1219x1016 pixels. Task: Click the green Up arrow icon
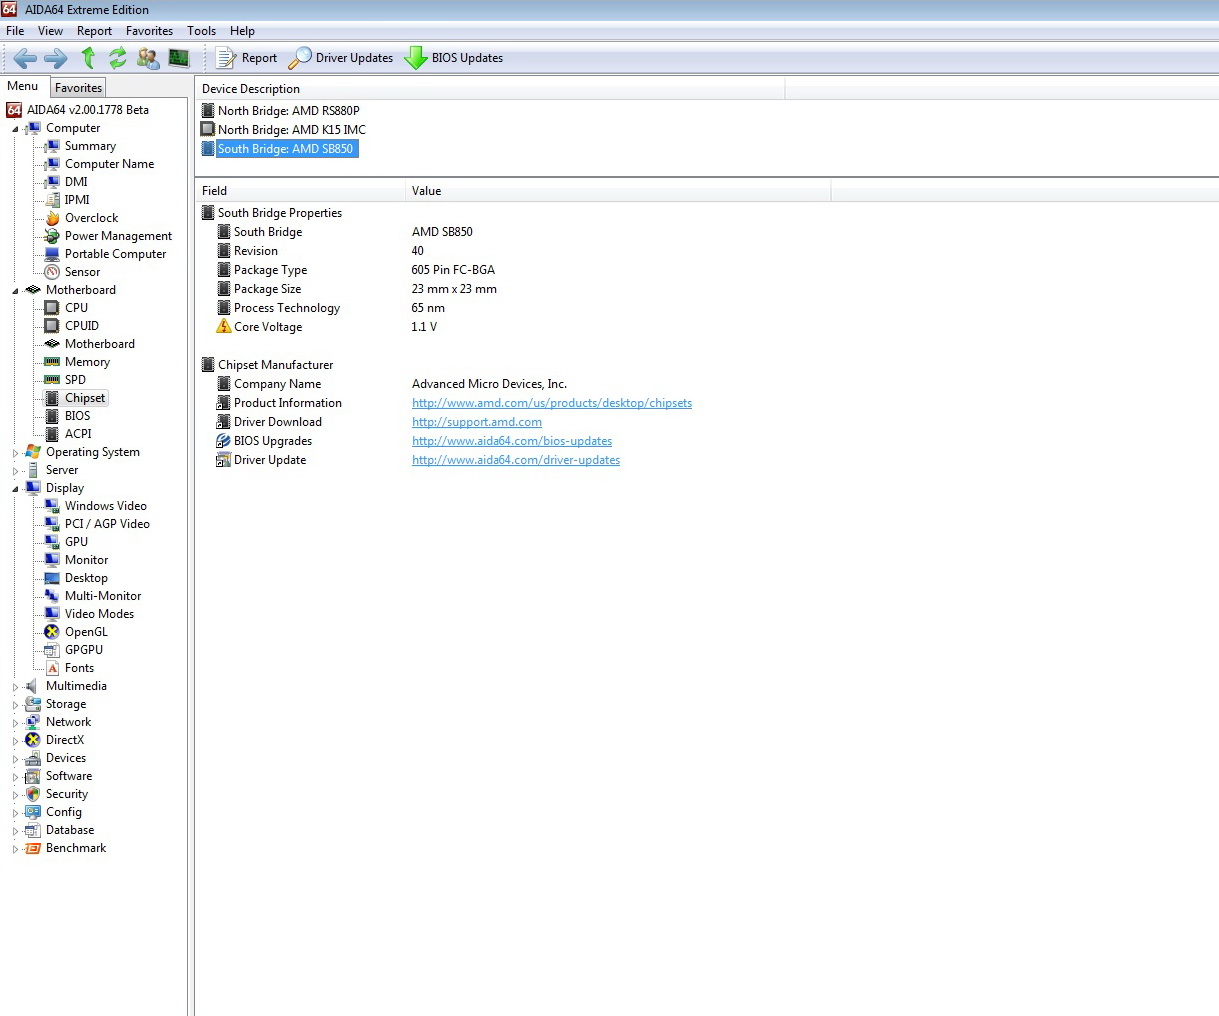click(88, 58)
